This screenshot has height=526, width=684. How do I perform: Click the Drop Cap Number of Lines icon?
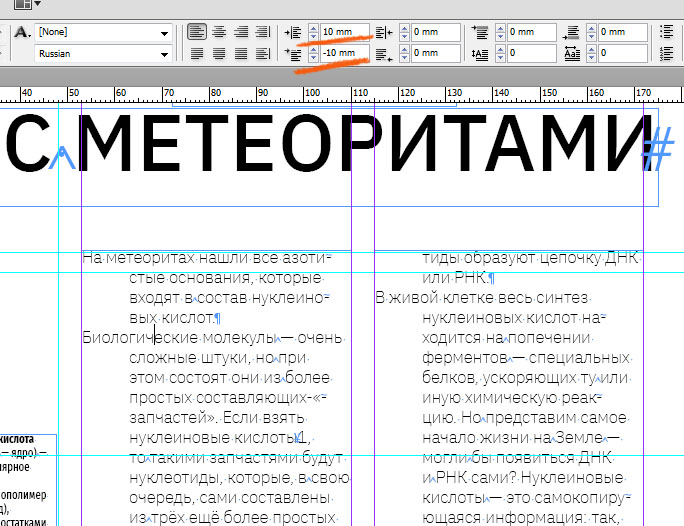click(x=480, y=54)
